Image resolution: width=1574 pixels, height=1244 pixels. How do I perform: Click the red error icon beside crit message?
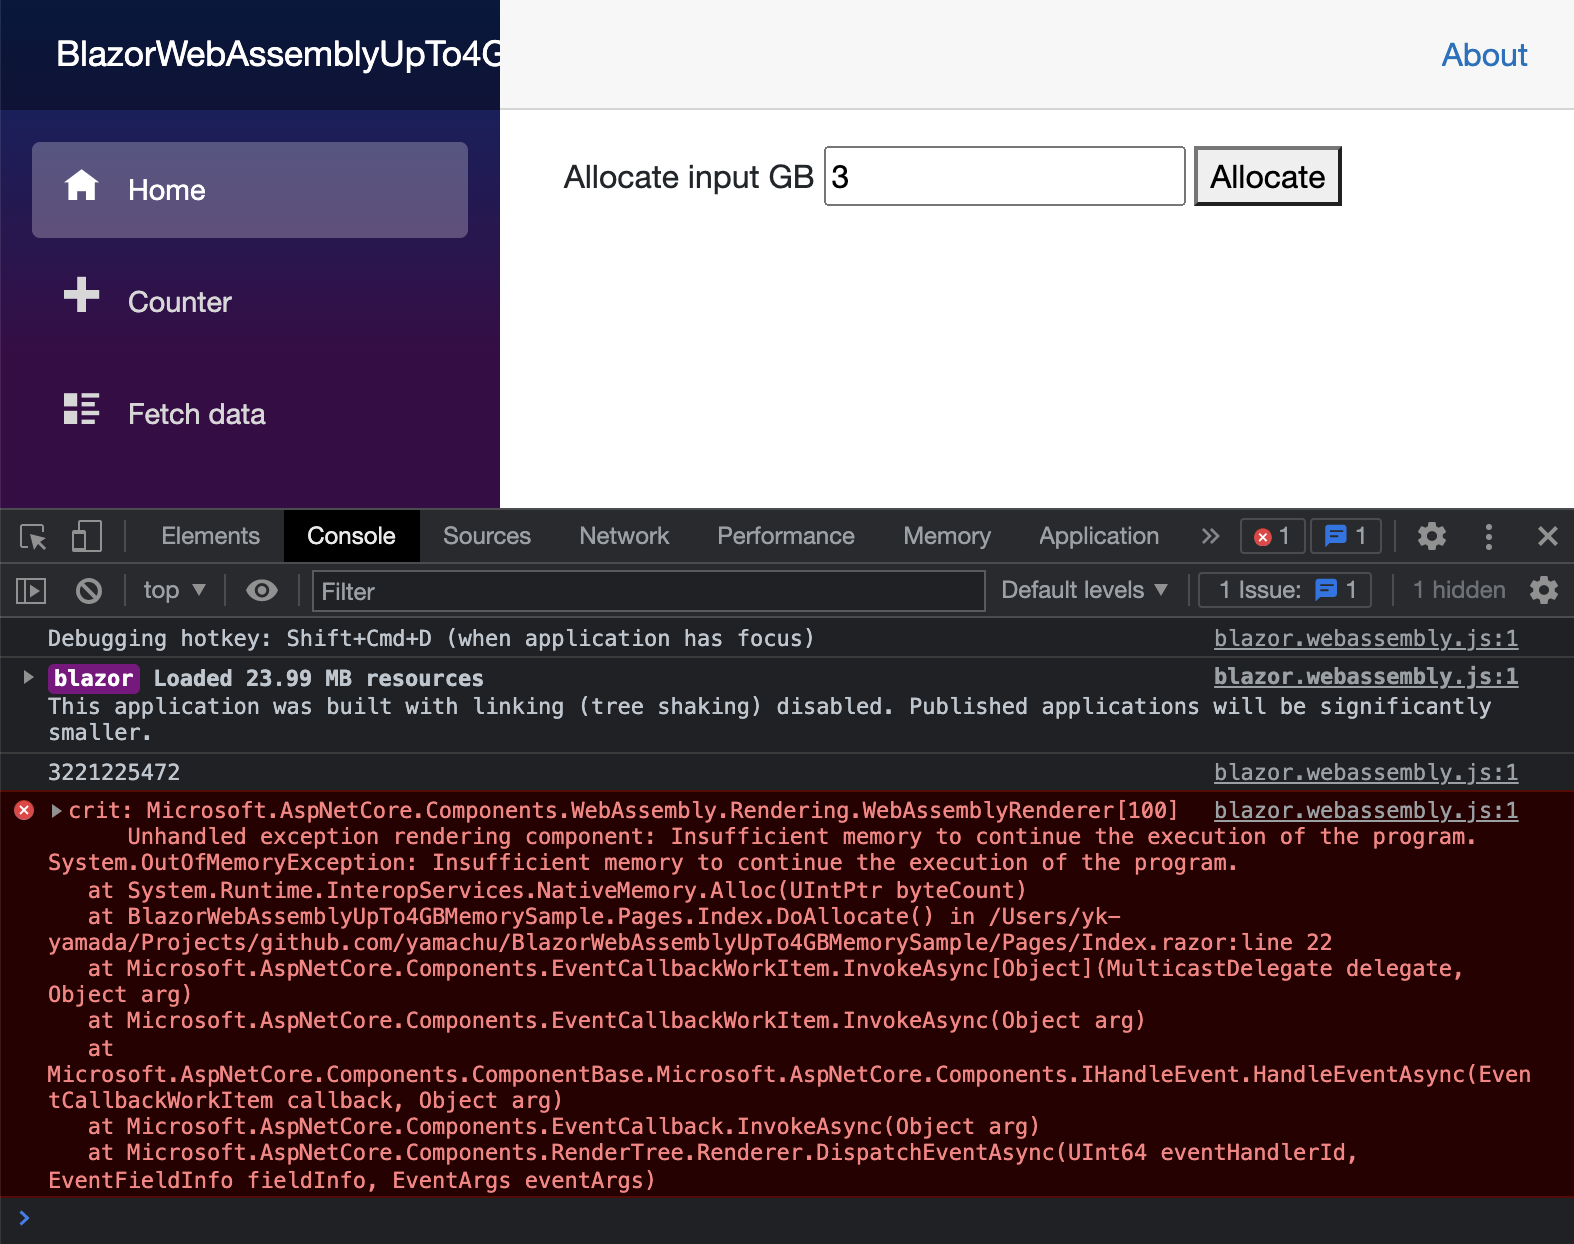[x=24, y=810]
